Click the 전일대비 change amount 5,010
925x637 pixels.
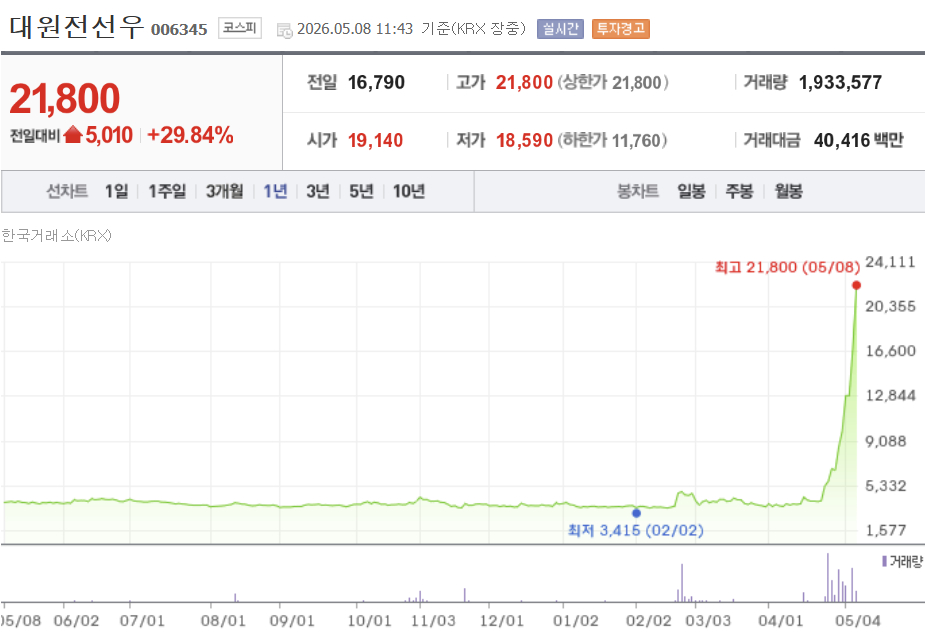[x=109, y=135]
